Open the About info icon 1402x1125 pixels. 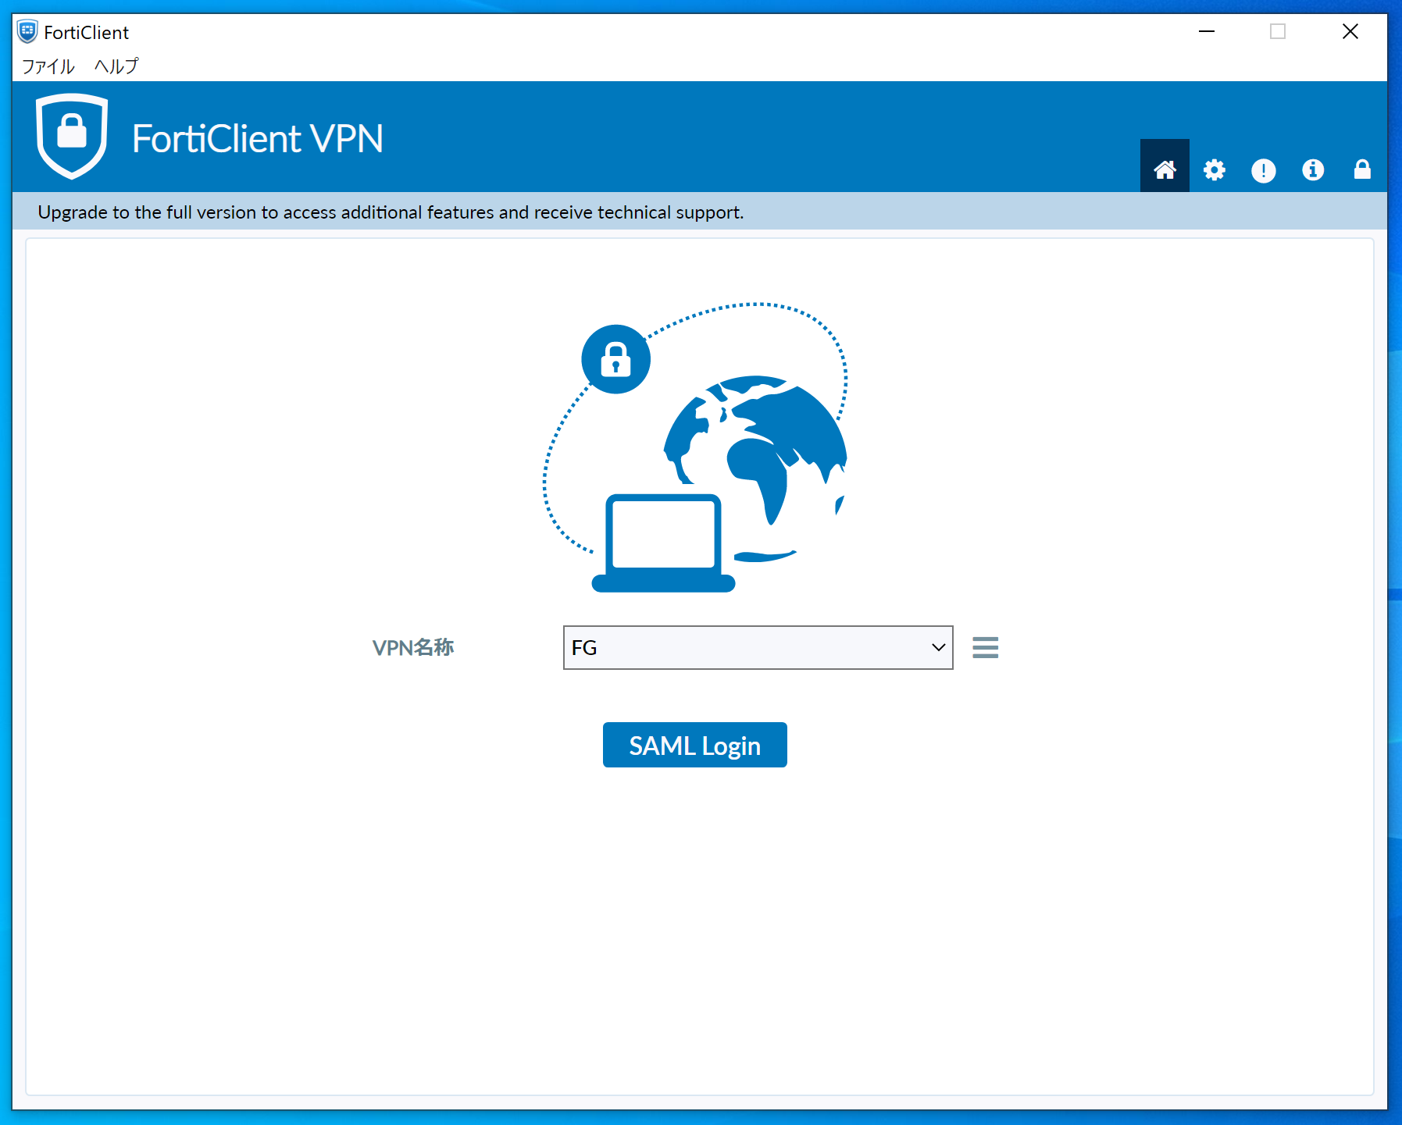1312,170
